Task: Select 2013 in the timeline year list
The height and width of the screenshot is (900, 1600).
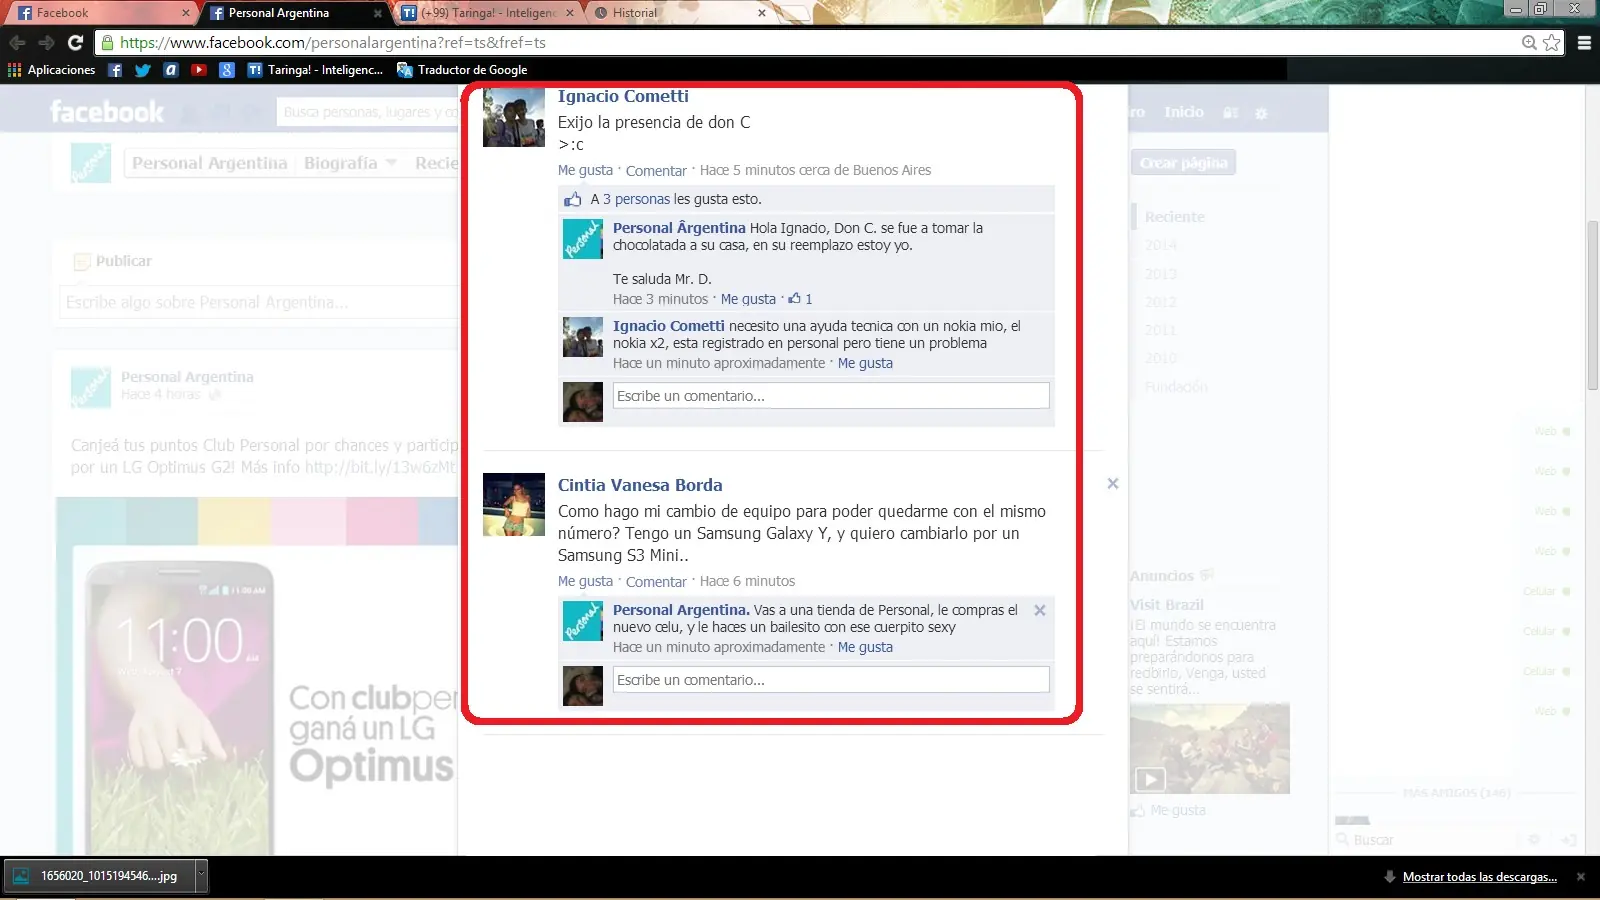Action: coord(1161,274)
